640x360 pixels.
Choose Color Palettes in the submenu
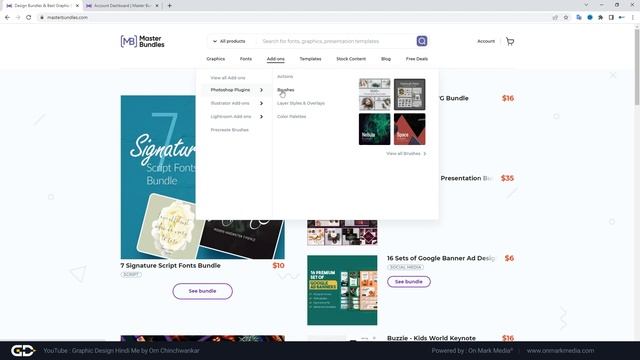(x=291, y=117)
